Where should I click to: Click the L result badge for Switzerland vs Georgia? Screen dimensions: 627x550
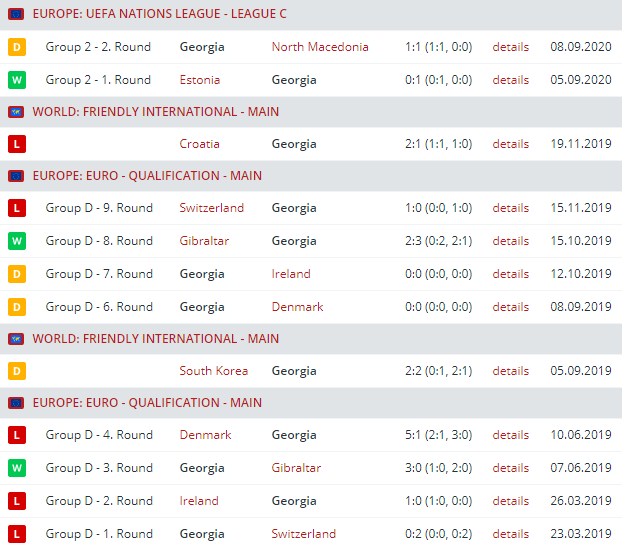pos(16,208)
